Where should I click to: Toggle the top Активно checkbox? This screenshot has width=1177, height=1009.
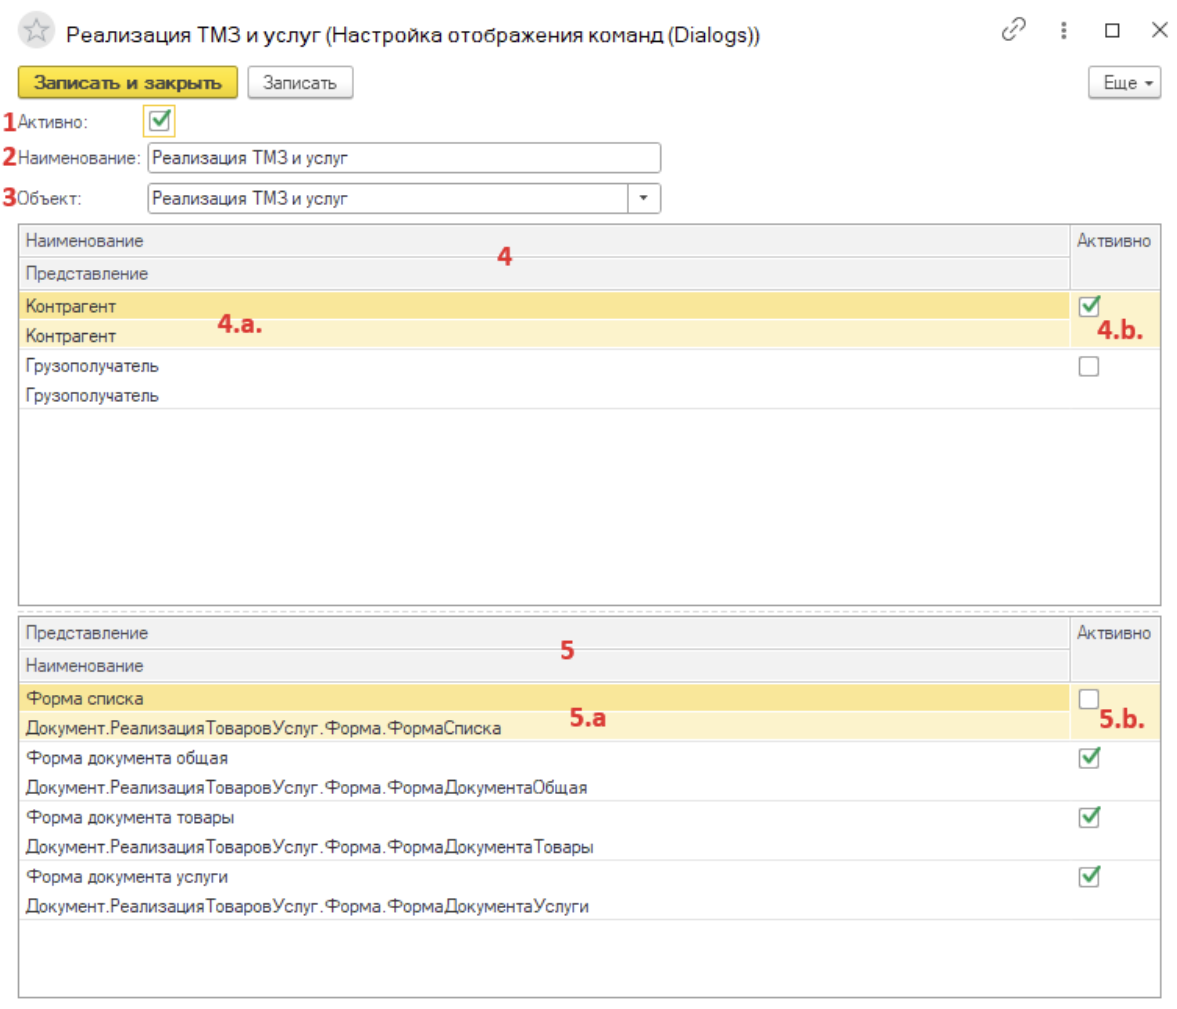[x=159, y=121]
